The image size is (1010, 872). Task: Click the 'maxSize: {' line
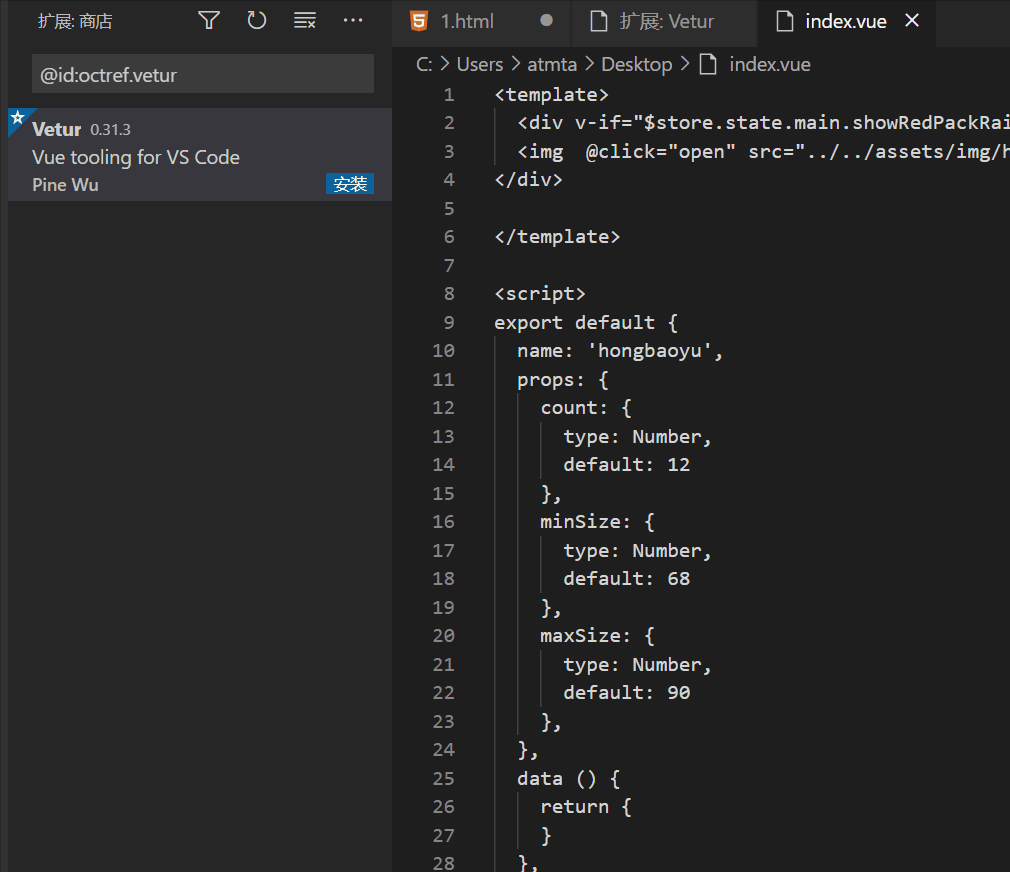(598, 636)
